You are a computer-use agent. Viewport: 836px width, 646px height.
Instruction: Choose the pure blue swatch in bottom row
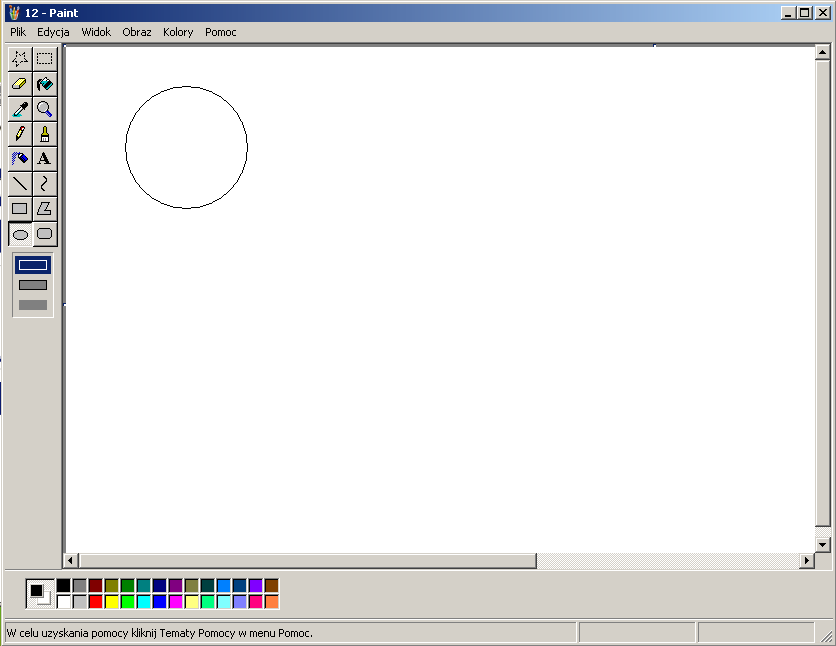tap(159, 602)
